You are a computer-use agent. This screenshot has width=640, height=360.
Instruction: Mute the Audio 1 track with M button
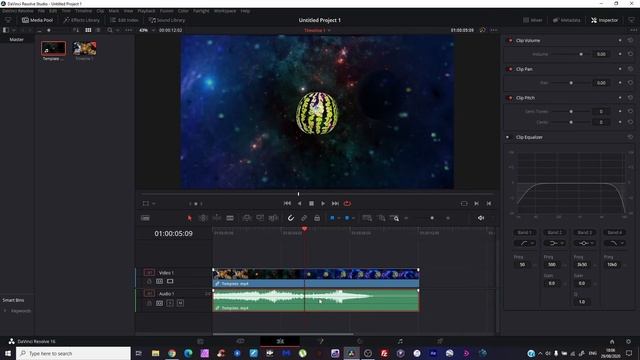(180, 303)
